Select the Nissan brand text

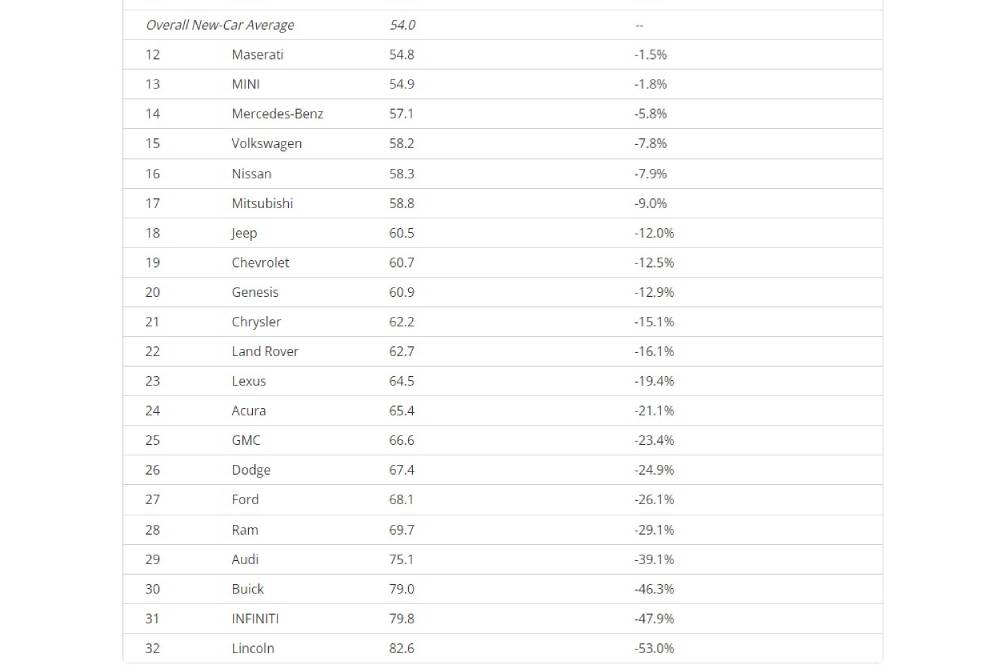tap(251, 173)
